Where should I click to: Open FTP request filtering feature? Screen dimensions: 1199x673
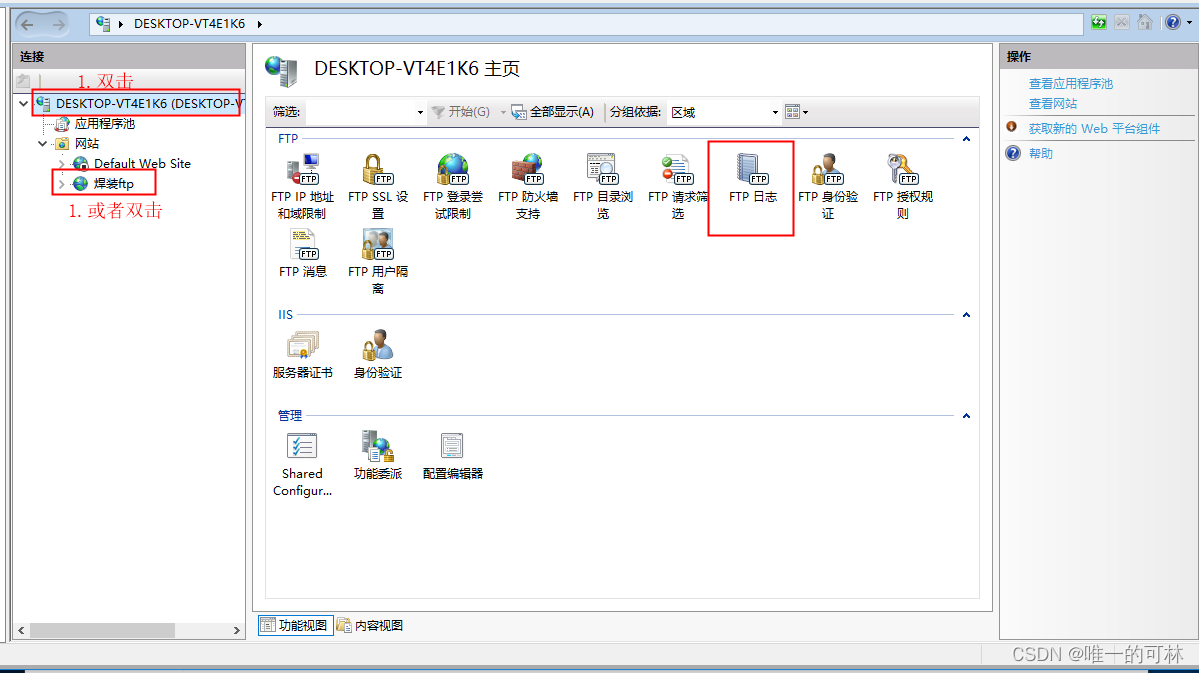tap(677, 186)
